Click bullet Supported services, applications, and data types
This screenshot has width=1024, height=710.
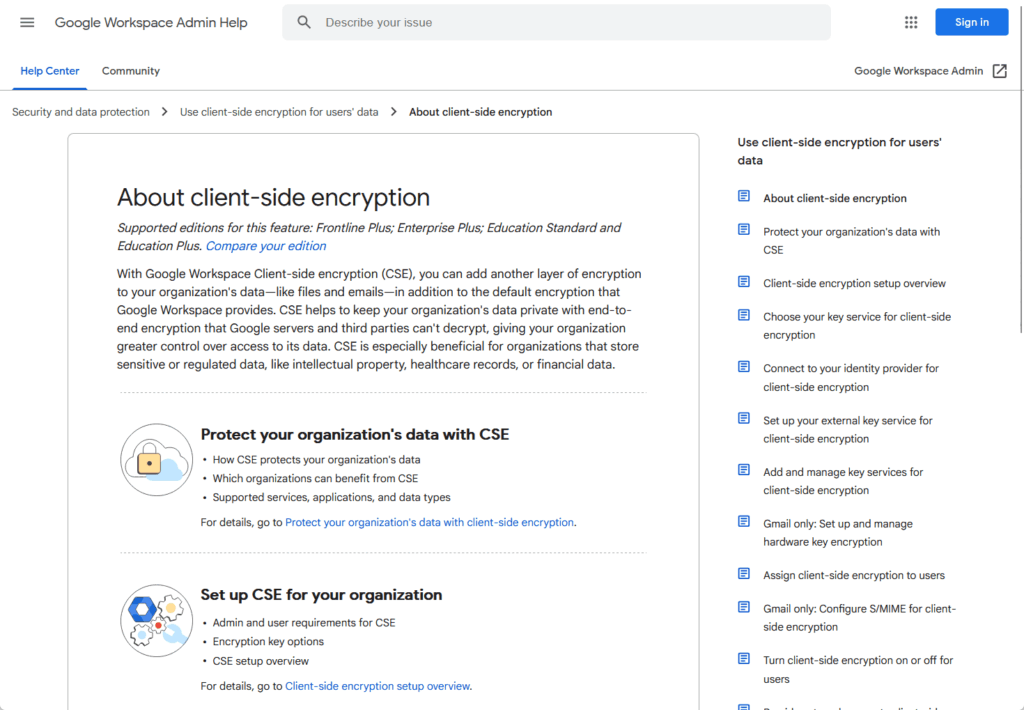[331, 497]
